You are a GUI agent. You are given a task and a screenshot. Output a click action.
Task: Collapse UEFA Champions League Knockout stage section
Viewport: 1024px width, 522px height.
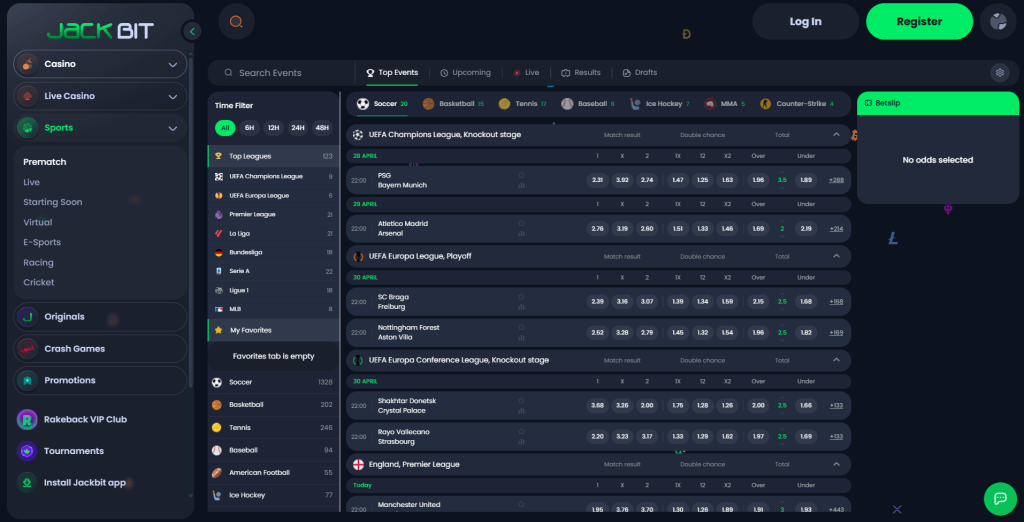(836, 134)
